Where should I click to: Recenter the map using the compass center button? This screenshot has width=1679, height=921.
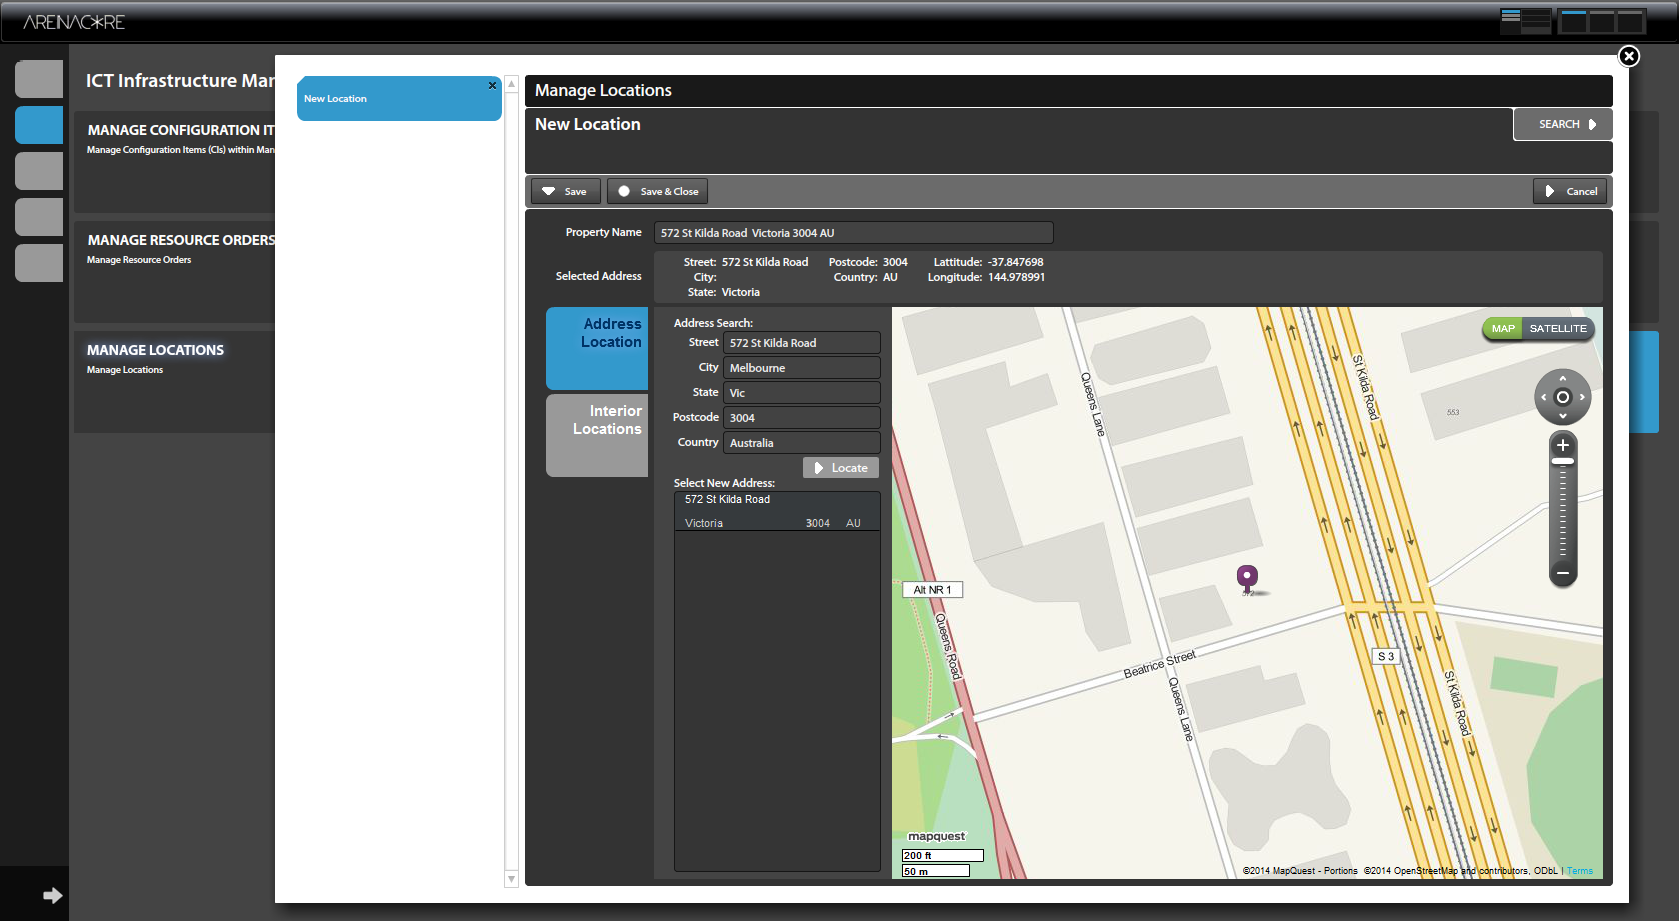tap(1563, 397)
